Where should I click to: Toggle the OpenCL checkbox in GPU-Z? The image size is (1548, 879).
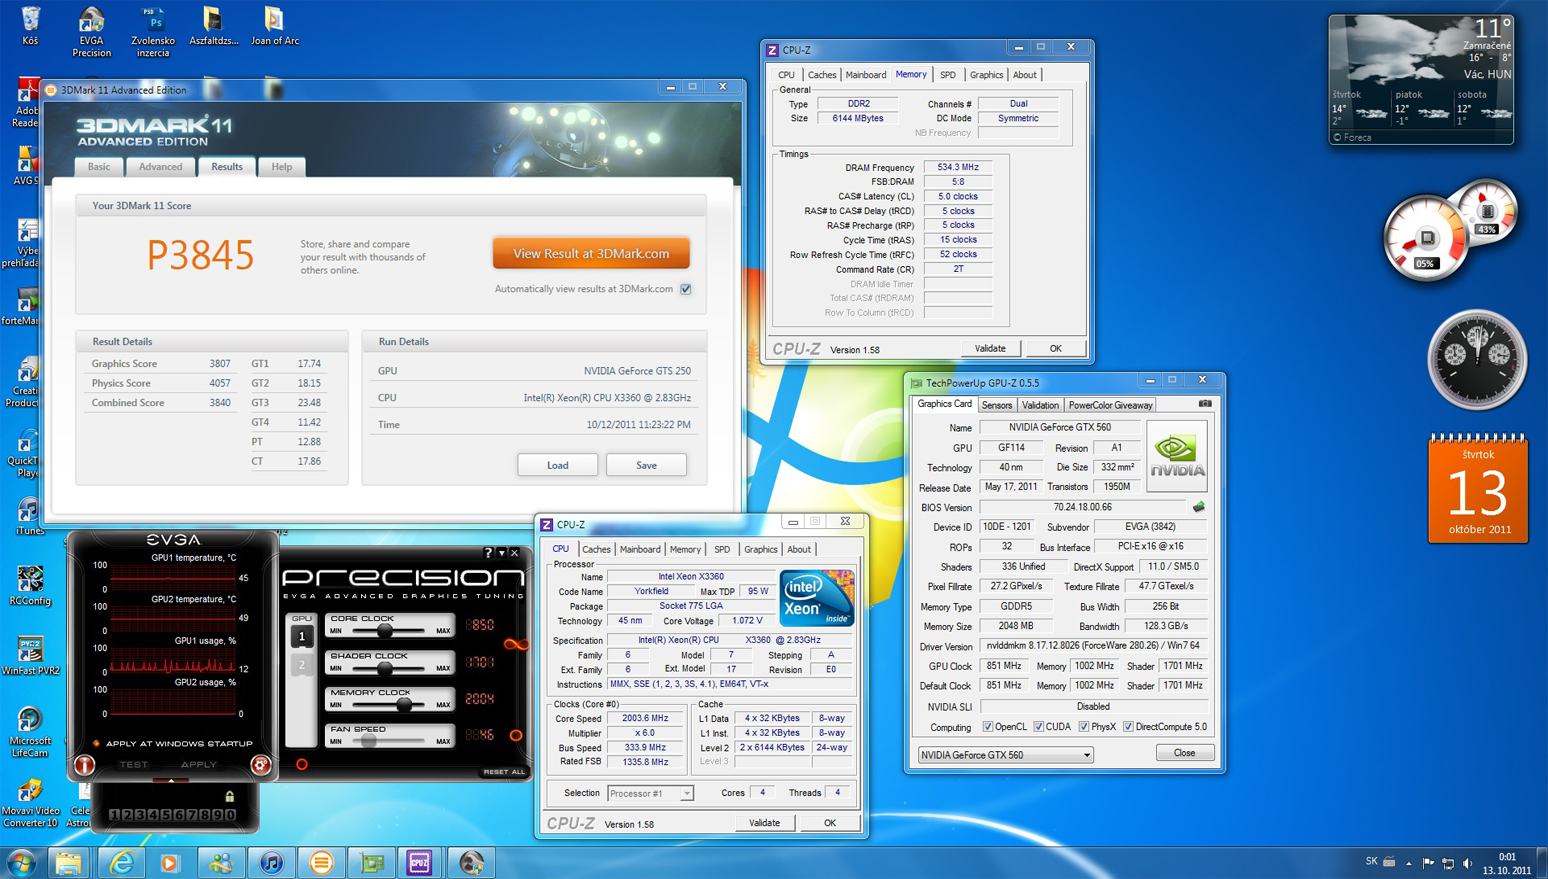[x=988, y=727]
